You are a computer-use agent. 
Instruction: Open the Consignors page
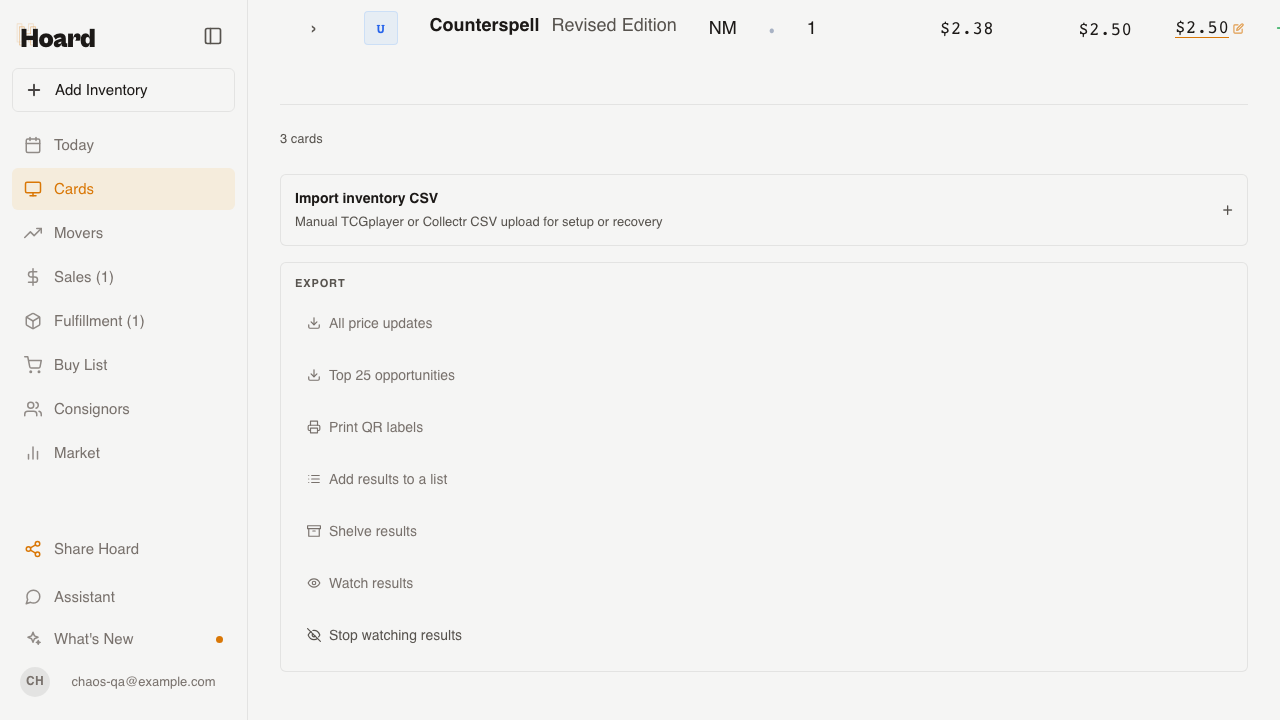[123, 409]
